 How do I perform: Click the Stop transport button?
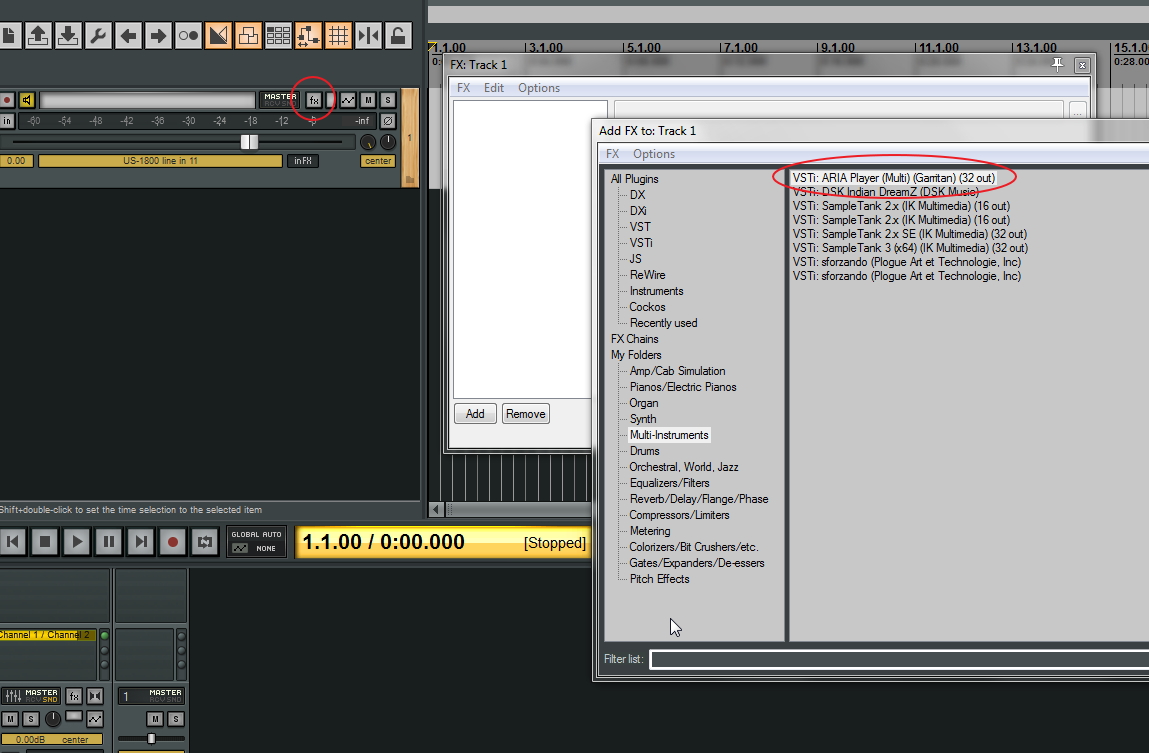pyautogui.click(x=45, y=542)
